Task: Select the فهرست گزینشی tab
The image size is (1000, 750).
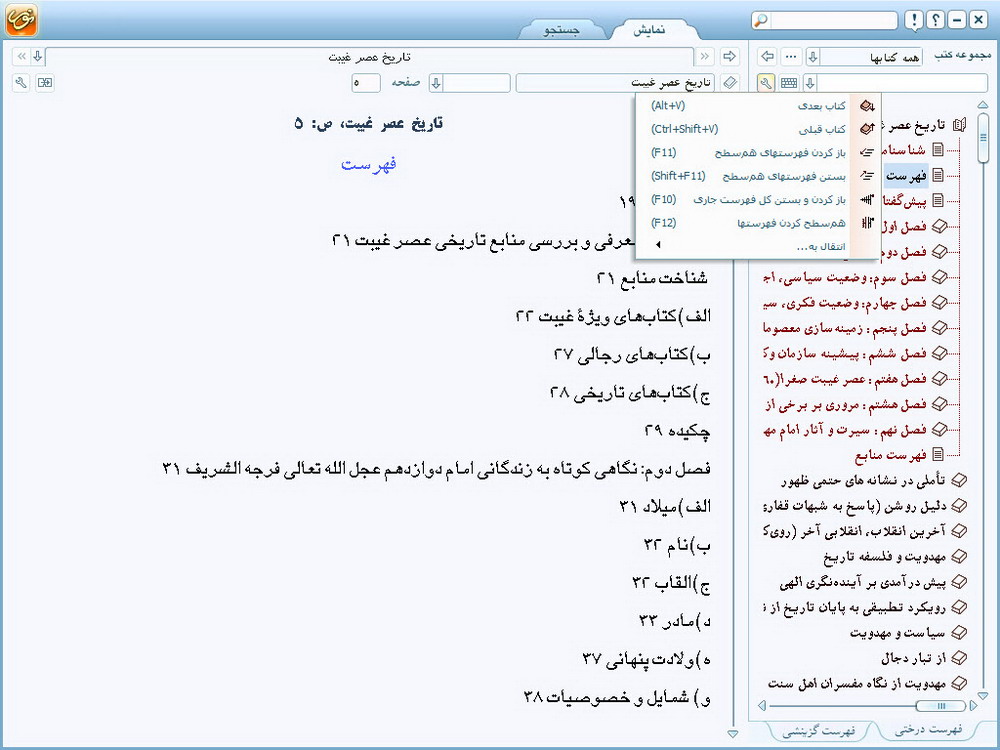Action: click(819, 730)
